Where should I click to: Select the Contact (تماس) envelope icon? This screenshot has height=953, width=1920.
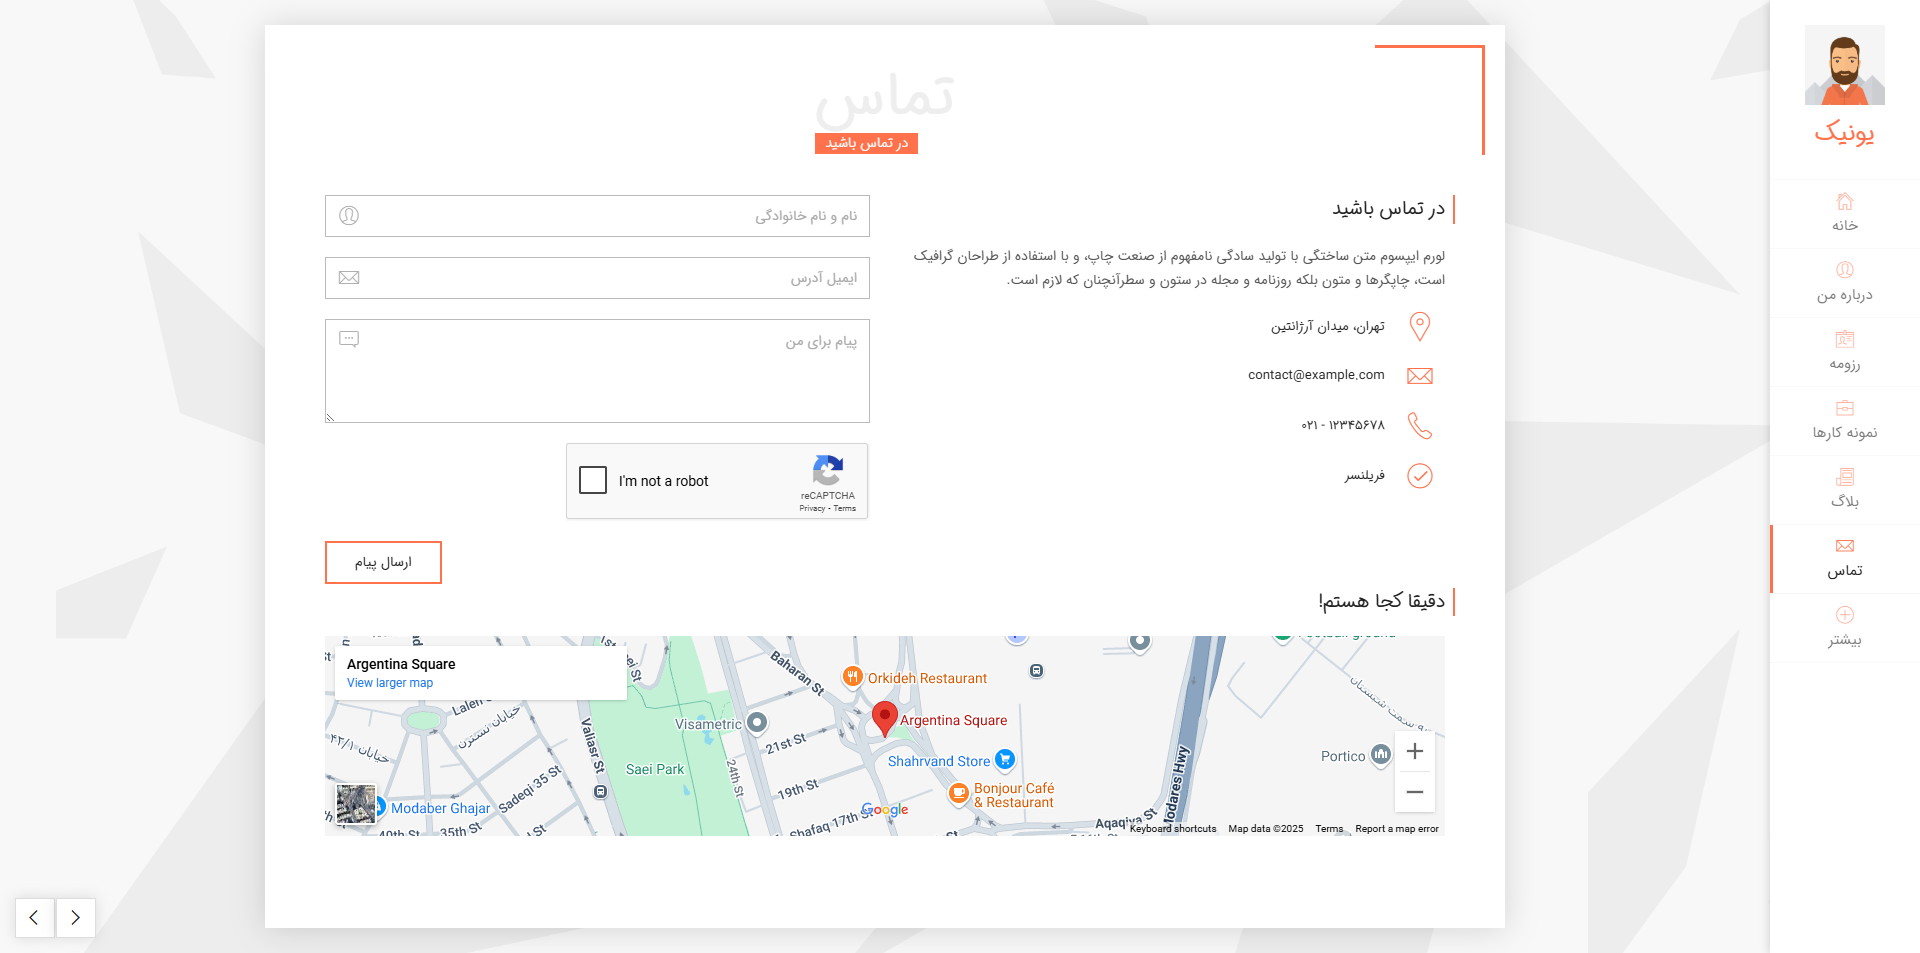1844,546
